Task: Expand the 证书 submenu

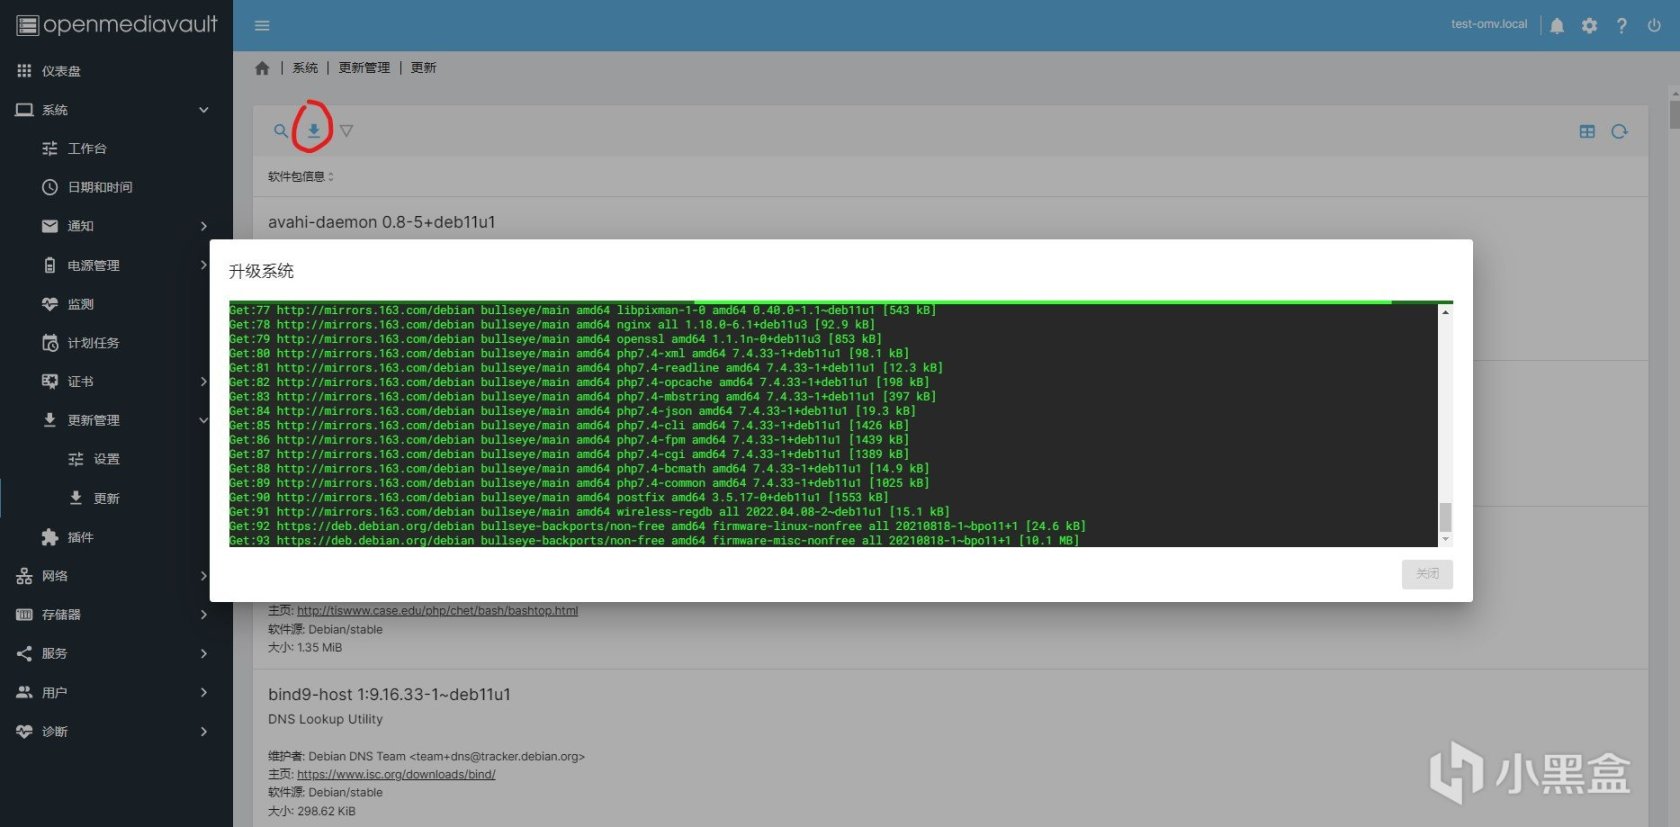Action: (x=116, y=382)
